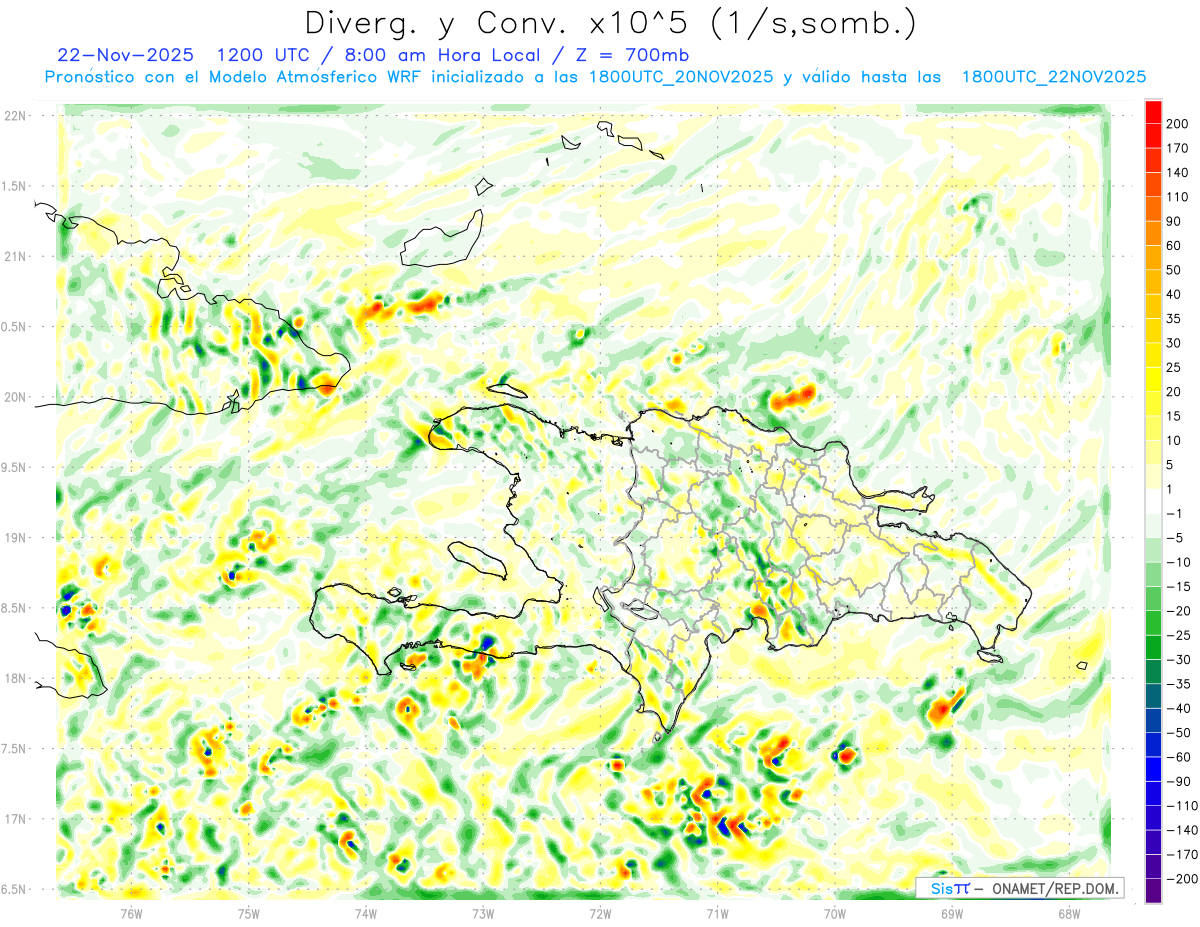Screen dimensions: 1200x927
Task: Click the '1800UTC_22NOV2025' valid-until timestamp
Action: click(1054, 77)
